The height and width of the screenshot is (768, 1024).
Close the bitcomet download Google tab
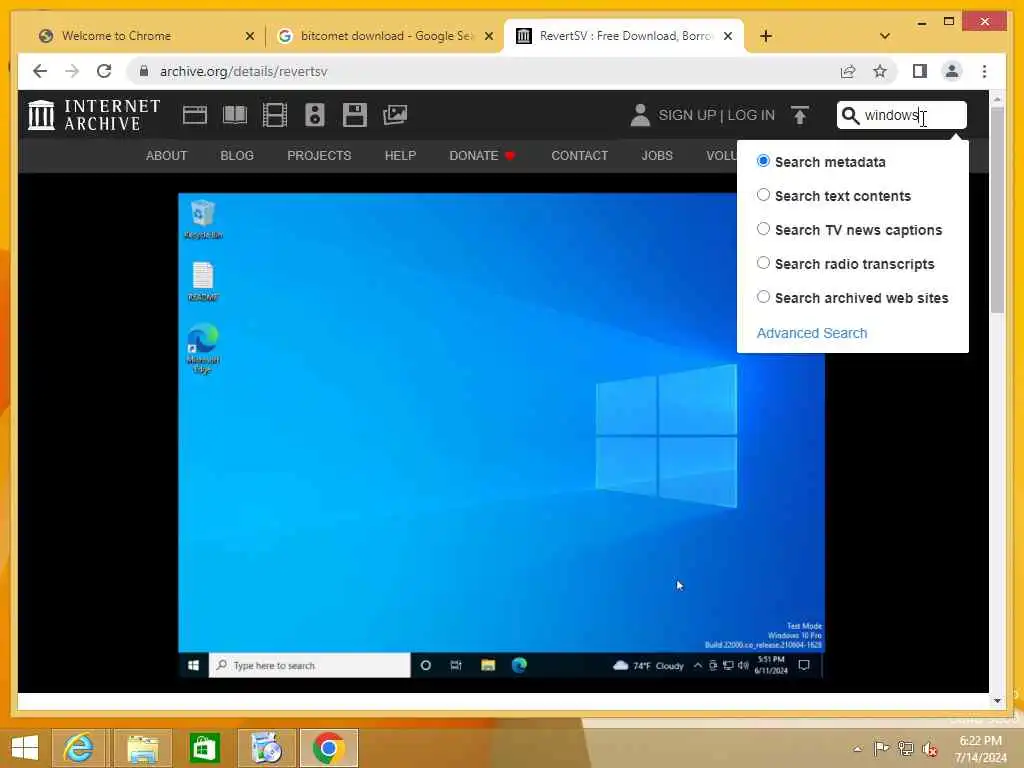[488, 36]
